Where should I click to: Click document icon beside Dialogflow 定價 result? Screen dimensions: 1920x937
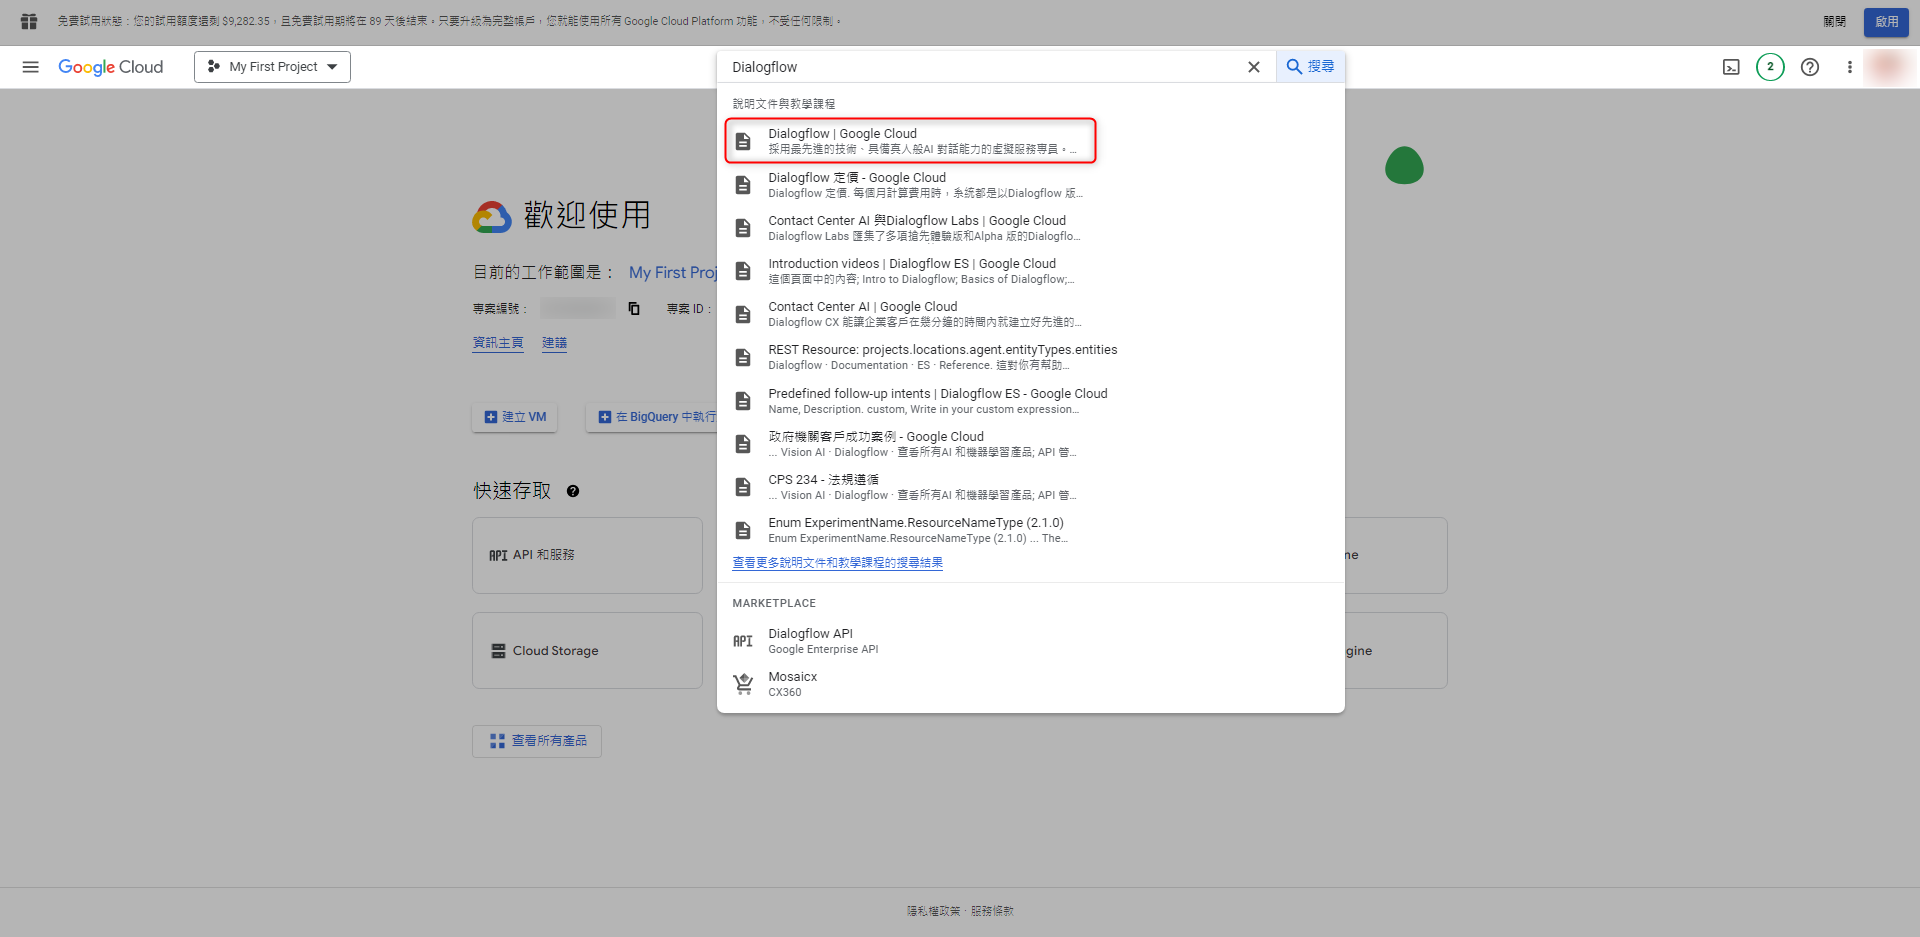(x=743, y=185)
